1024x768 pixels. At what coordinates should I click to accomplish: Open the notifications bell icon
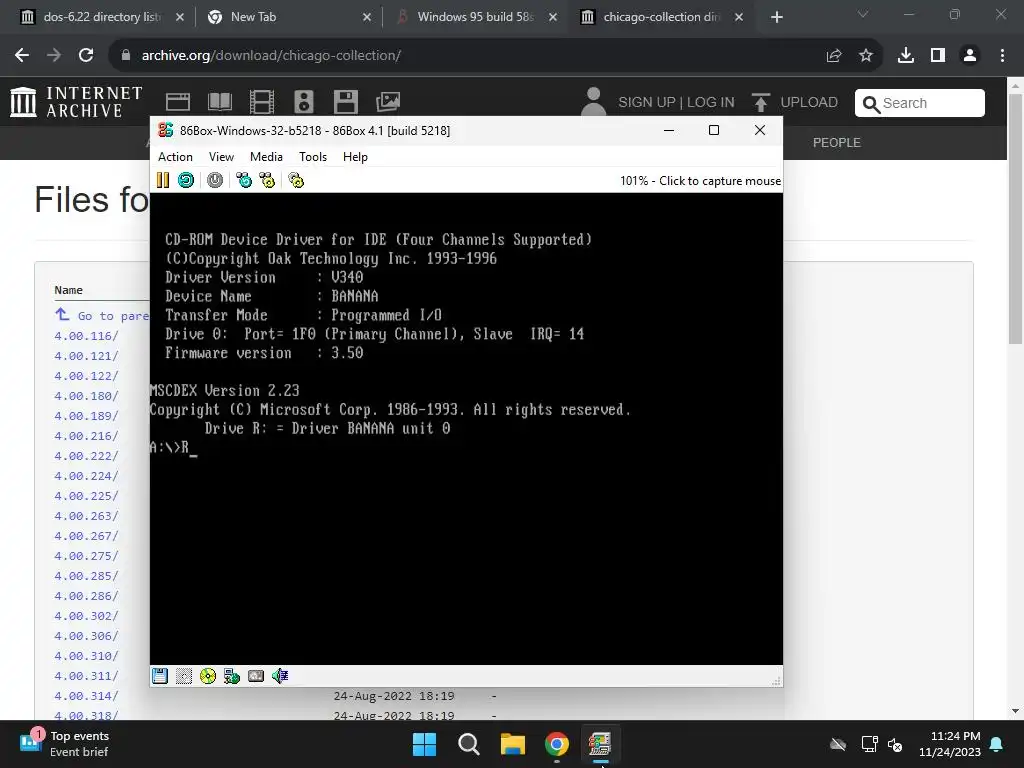click(997, 744)
